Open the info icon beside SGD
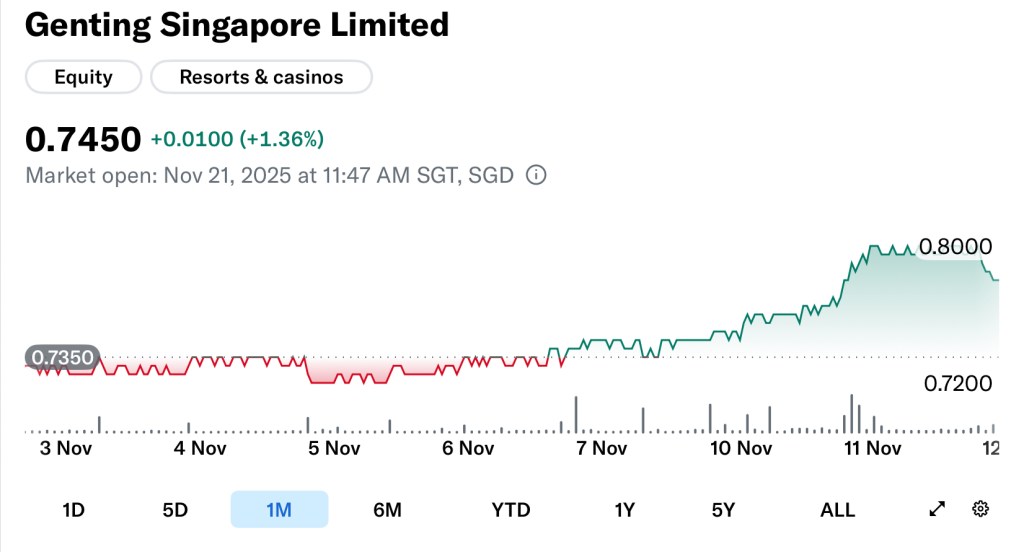The height and width of the screenshot is (552, 1024). pyautogui.click(x=536, y=176)
